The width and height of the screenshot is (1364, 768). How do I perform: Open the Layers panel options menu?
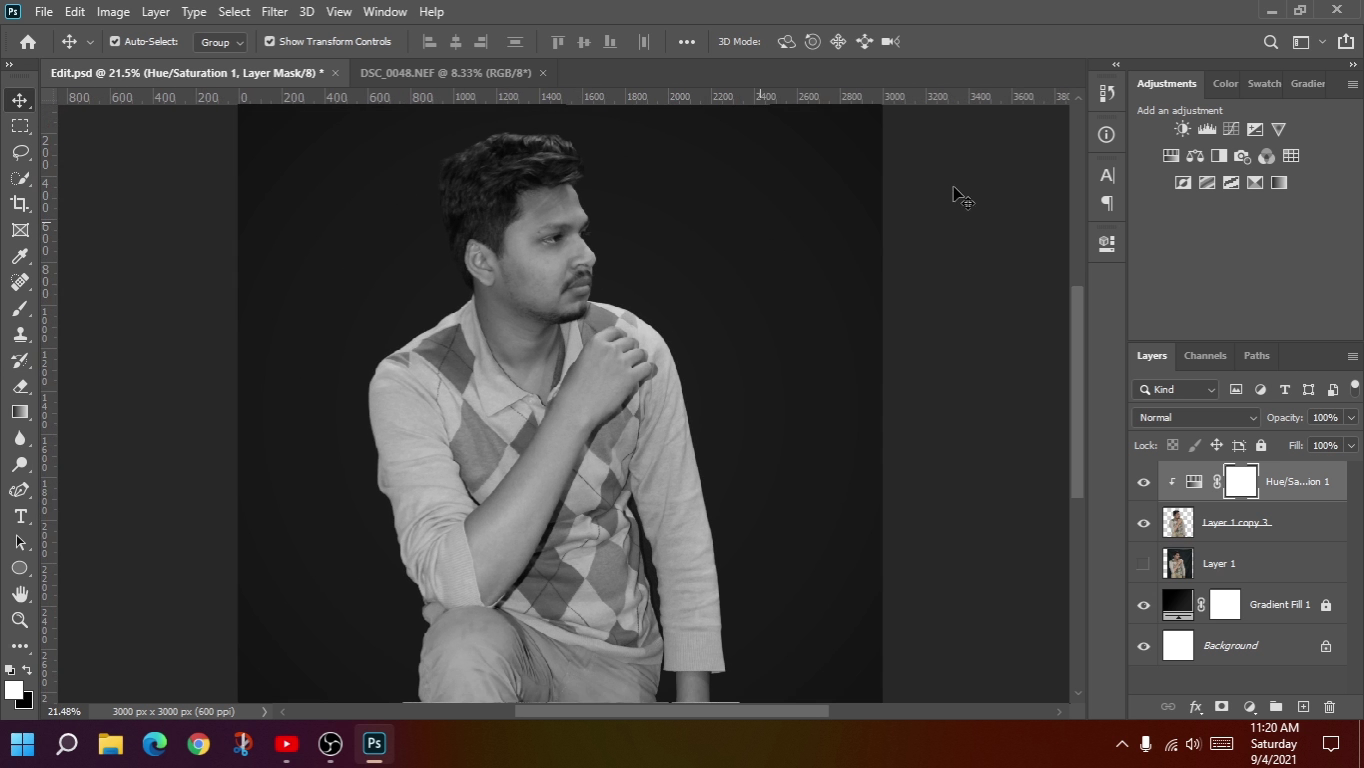1352,356
